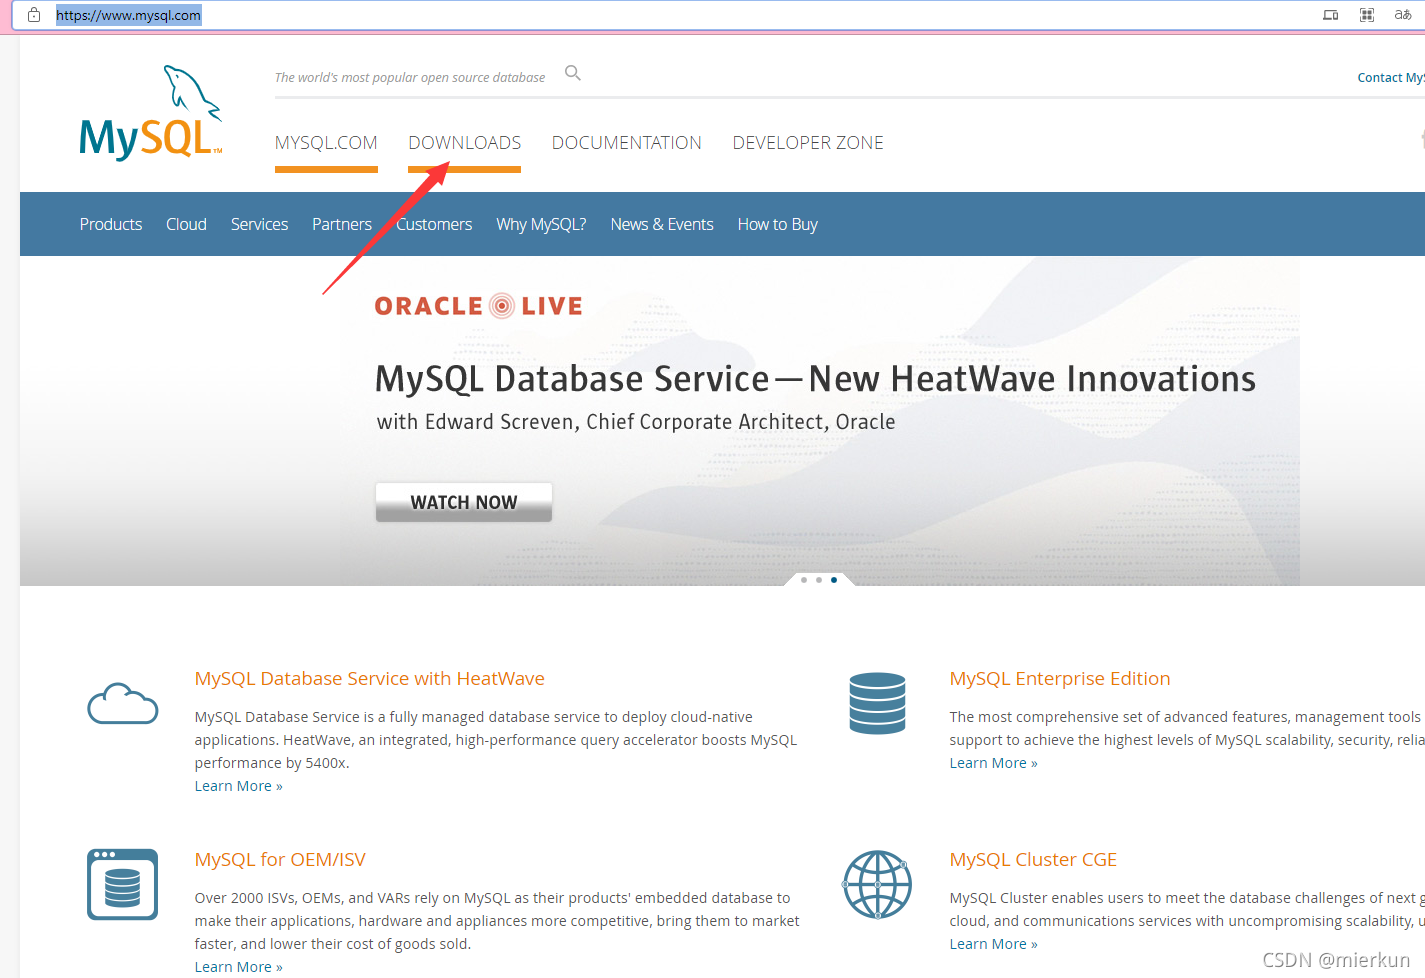1425x978 pixels.
Task: Open the Products menu
Action: pos(111,224)
